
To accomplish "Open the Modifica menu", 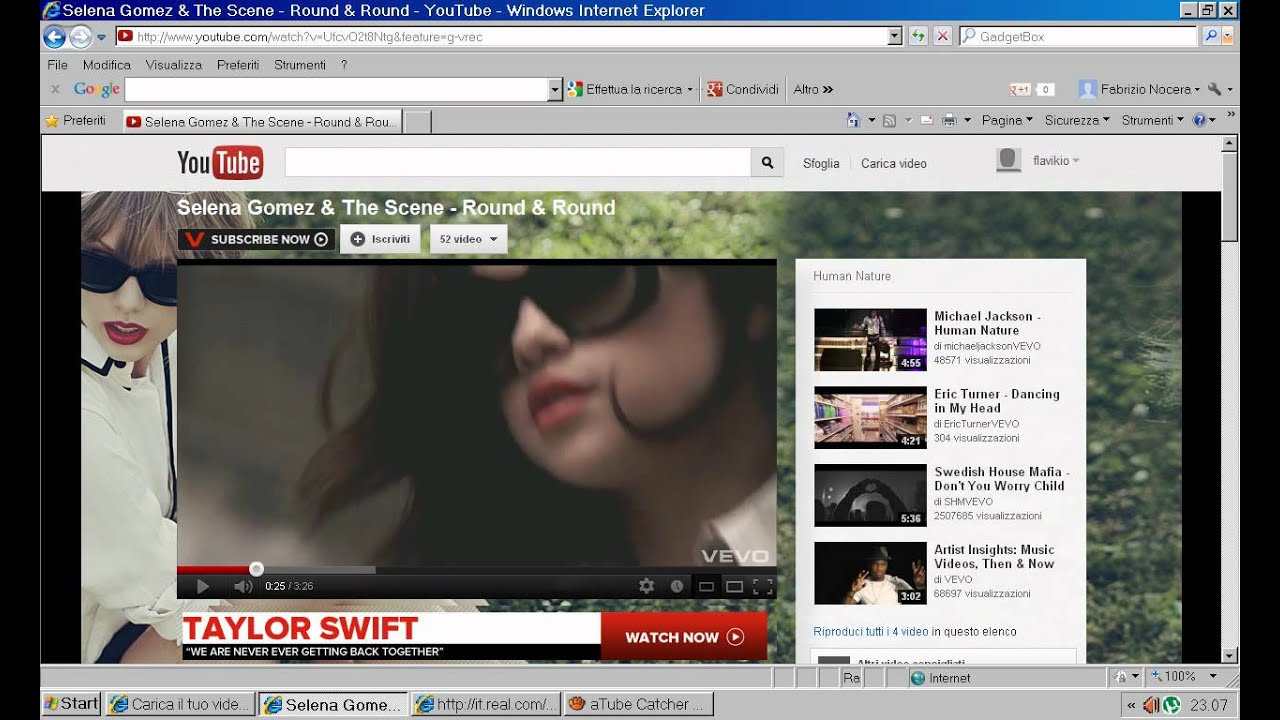I will [107, 64].
